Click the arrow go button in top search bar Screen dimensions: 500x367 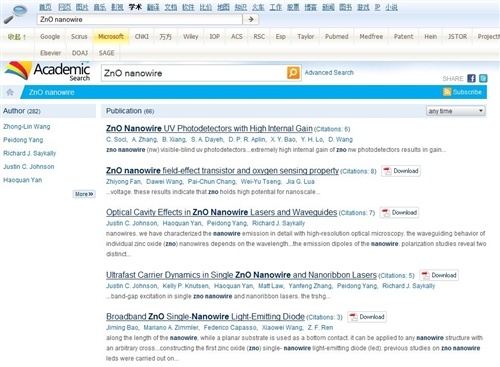251,19
